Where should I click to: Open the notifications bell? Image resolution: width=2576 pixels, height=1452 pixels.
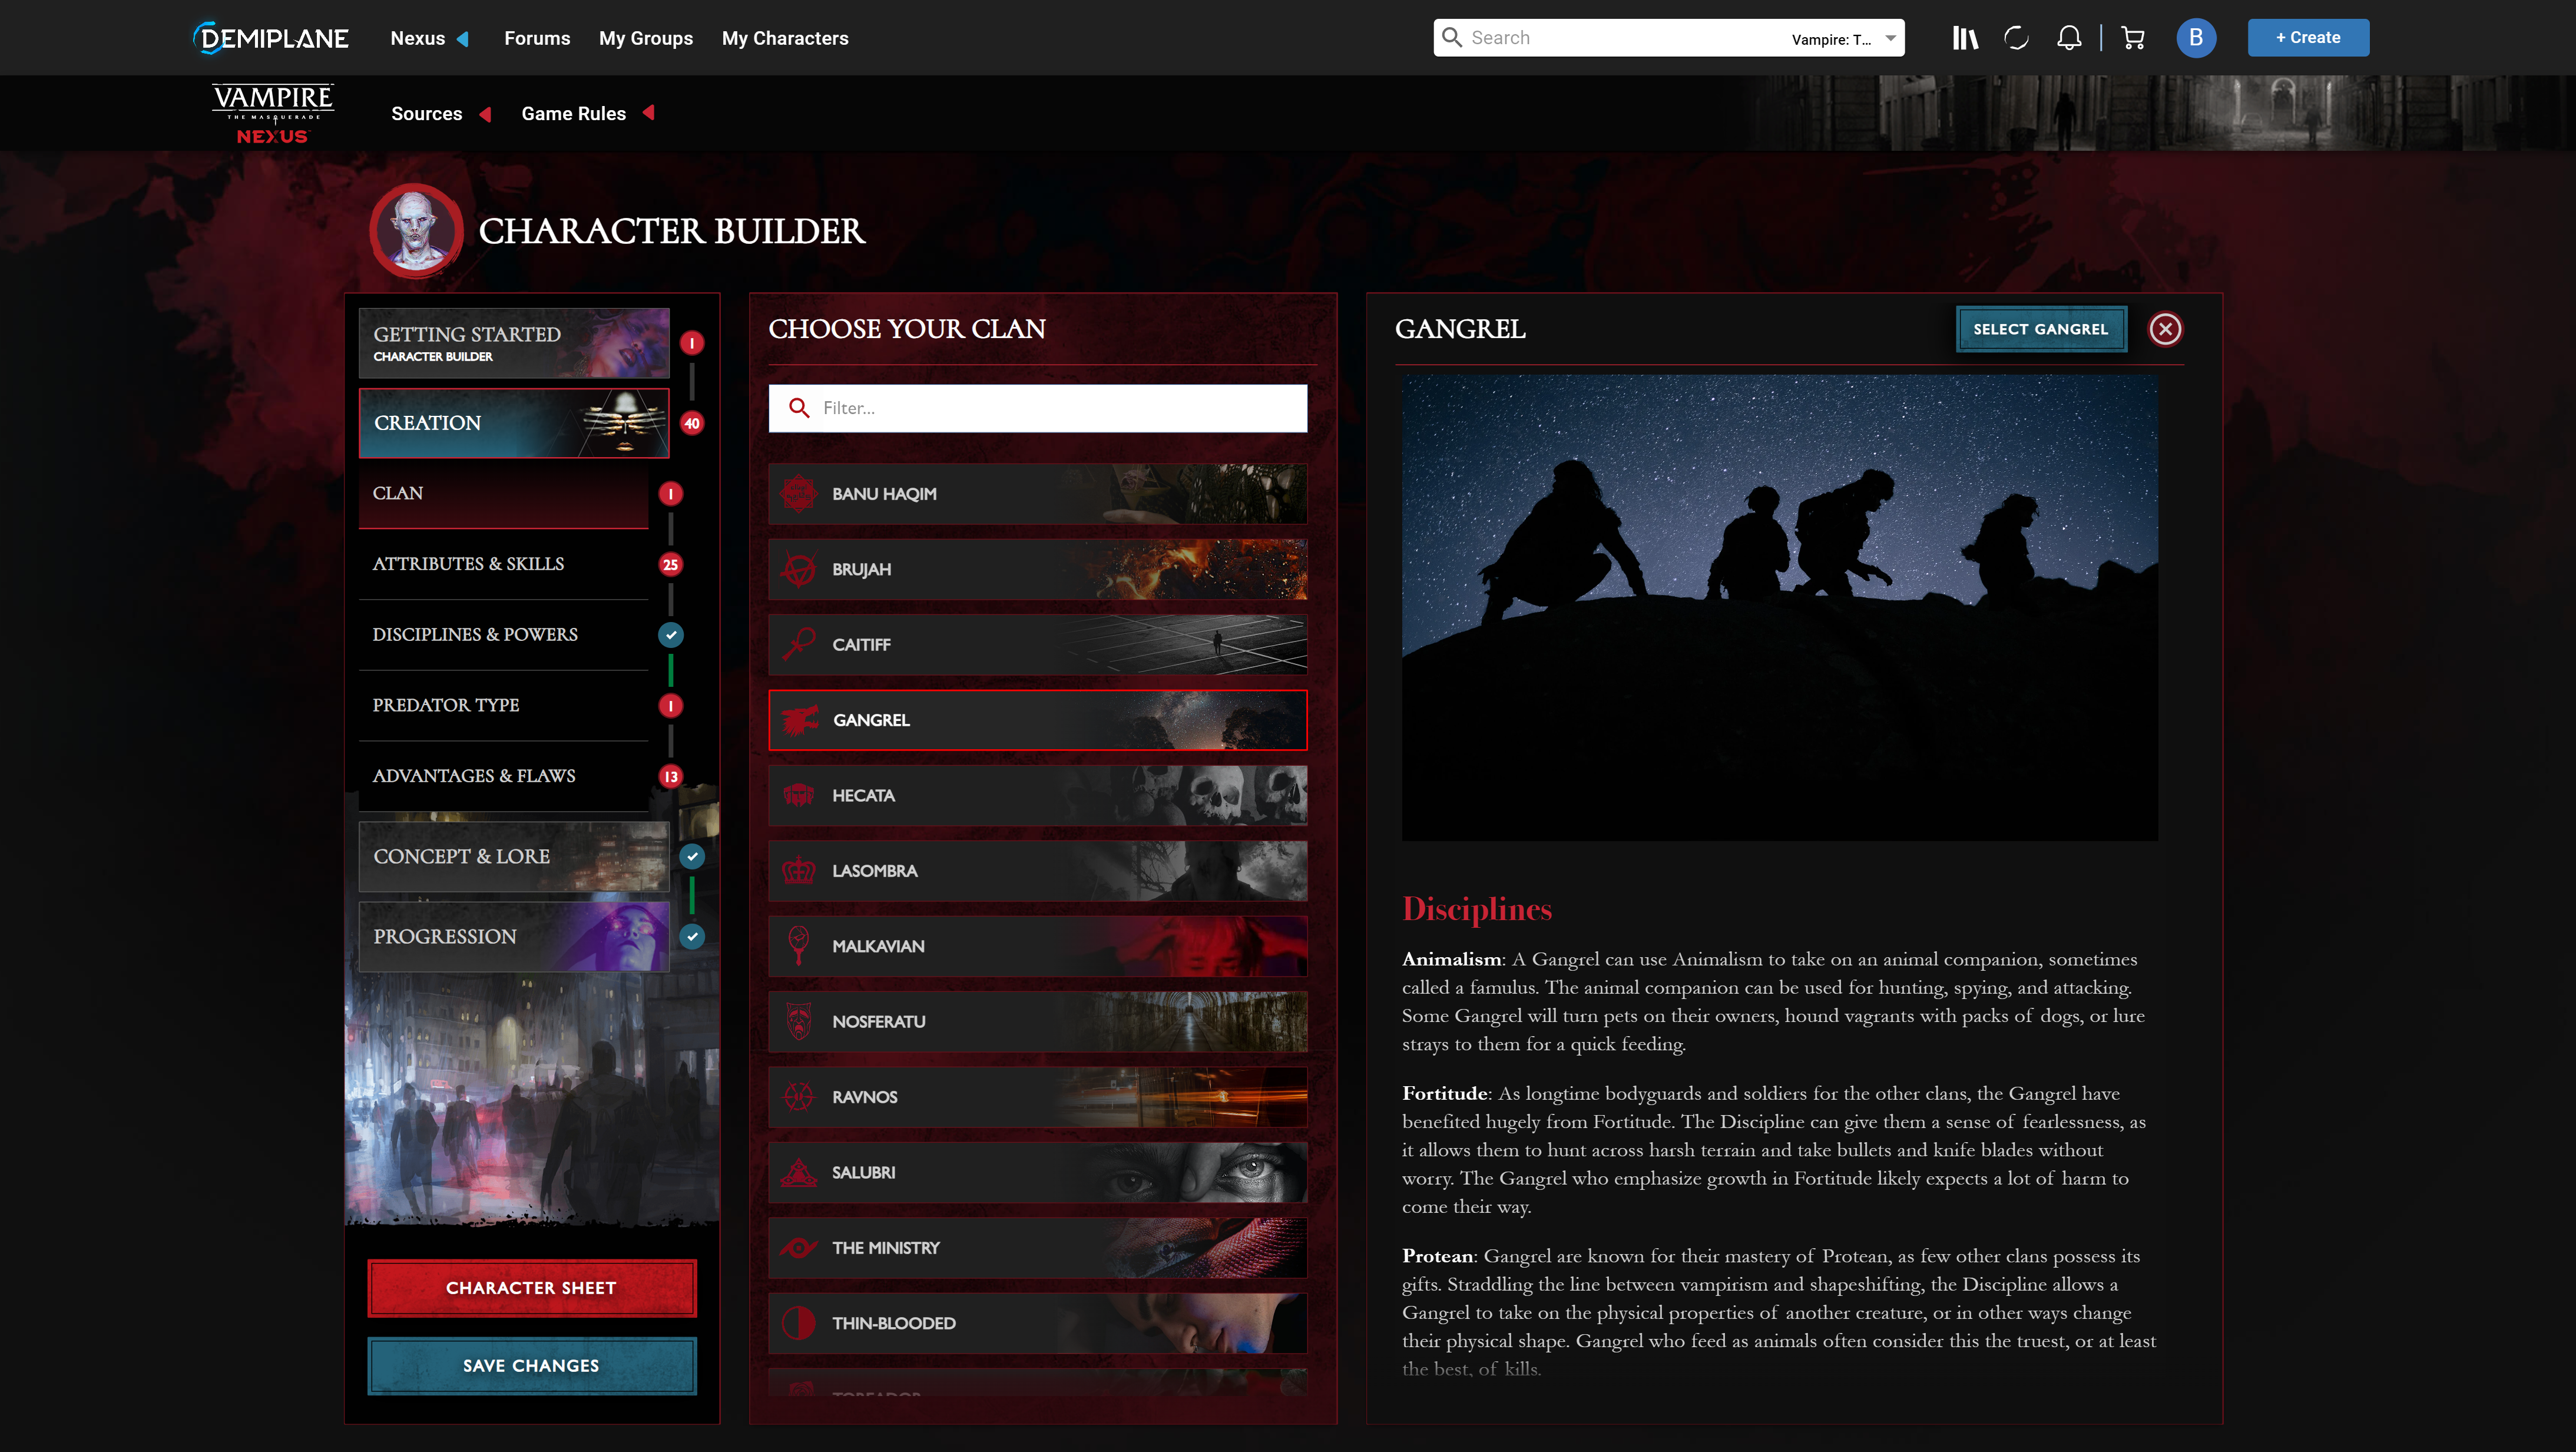pyautogui.click(x=2068, y=37)
